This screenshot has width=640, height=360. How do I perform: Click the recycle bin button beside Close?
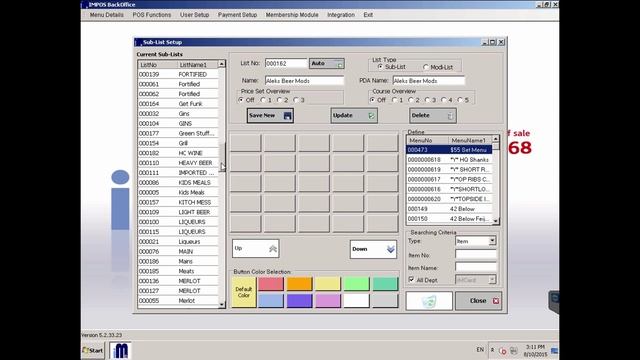pos(429,301)
